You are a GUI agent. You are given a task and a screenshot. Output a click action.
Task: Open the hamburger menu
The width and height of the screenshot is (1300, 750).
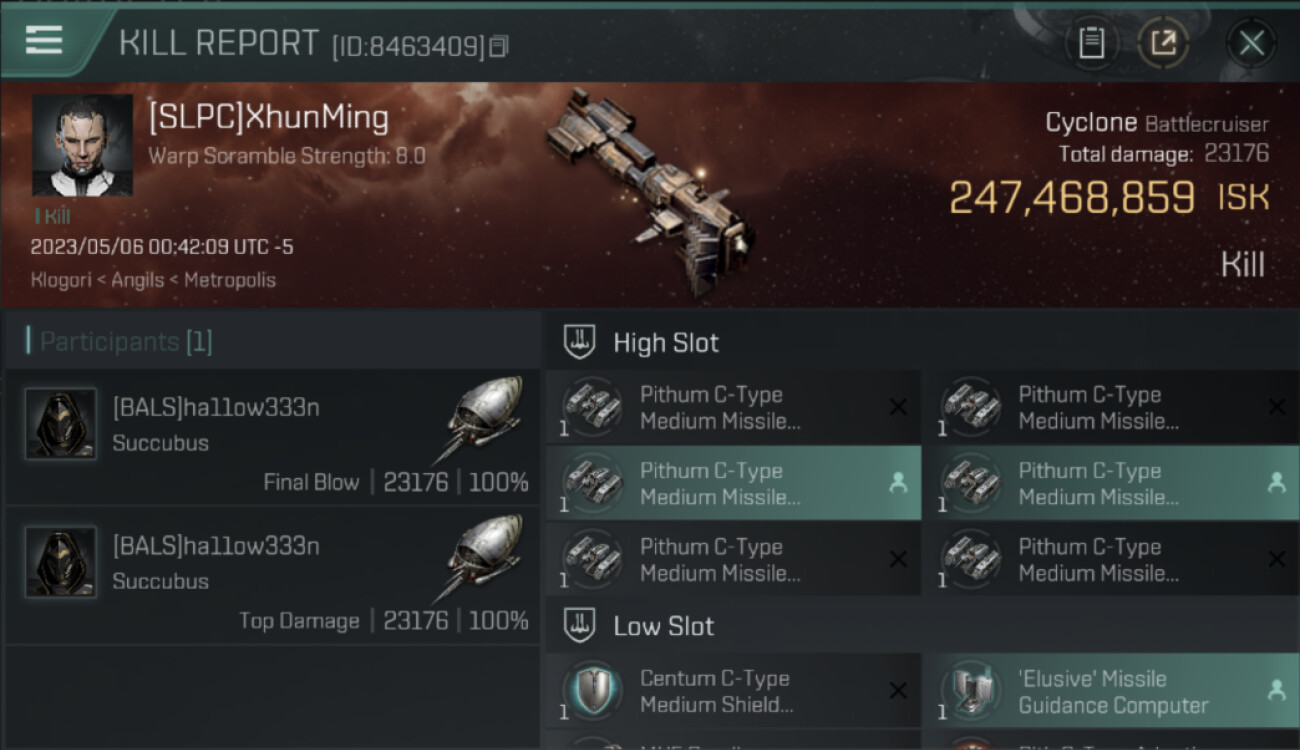(x=44, y=40)
